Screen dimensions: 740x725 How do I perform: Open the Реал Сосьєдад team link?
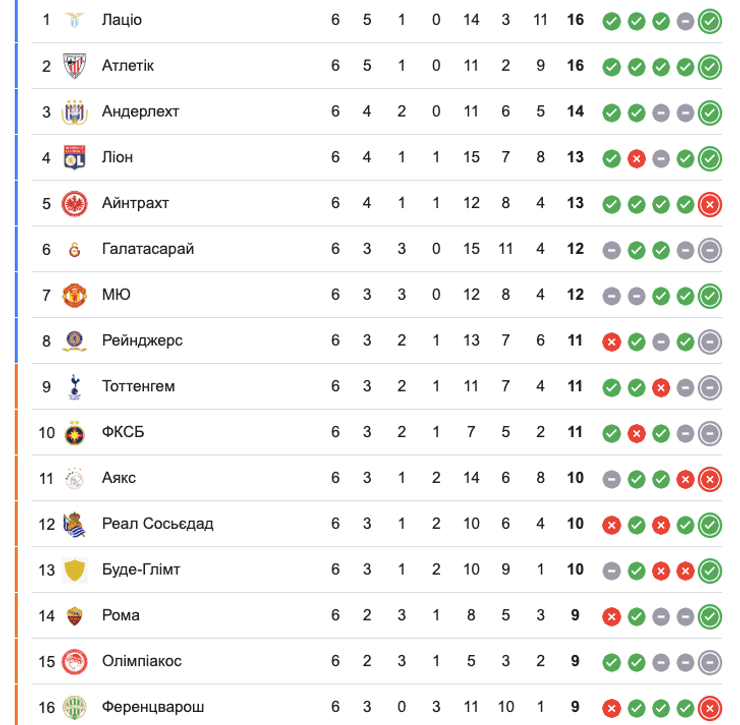click(x=157, y=524)
